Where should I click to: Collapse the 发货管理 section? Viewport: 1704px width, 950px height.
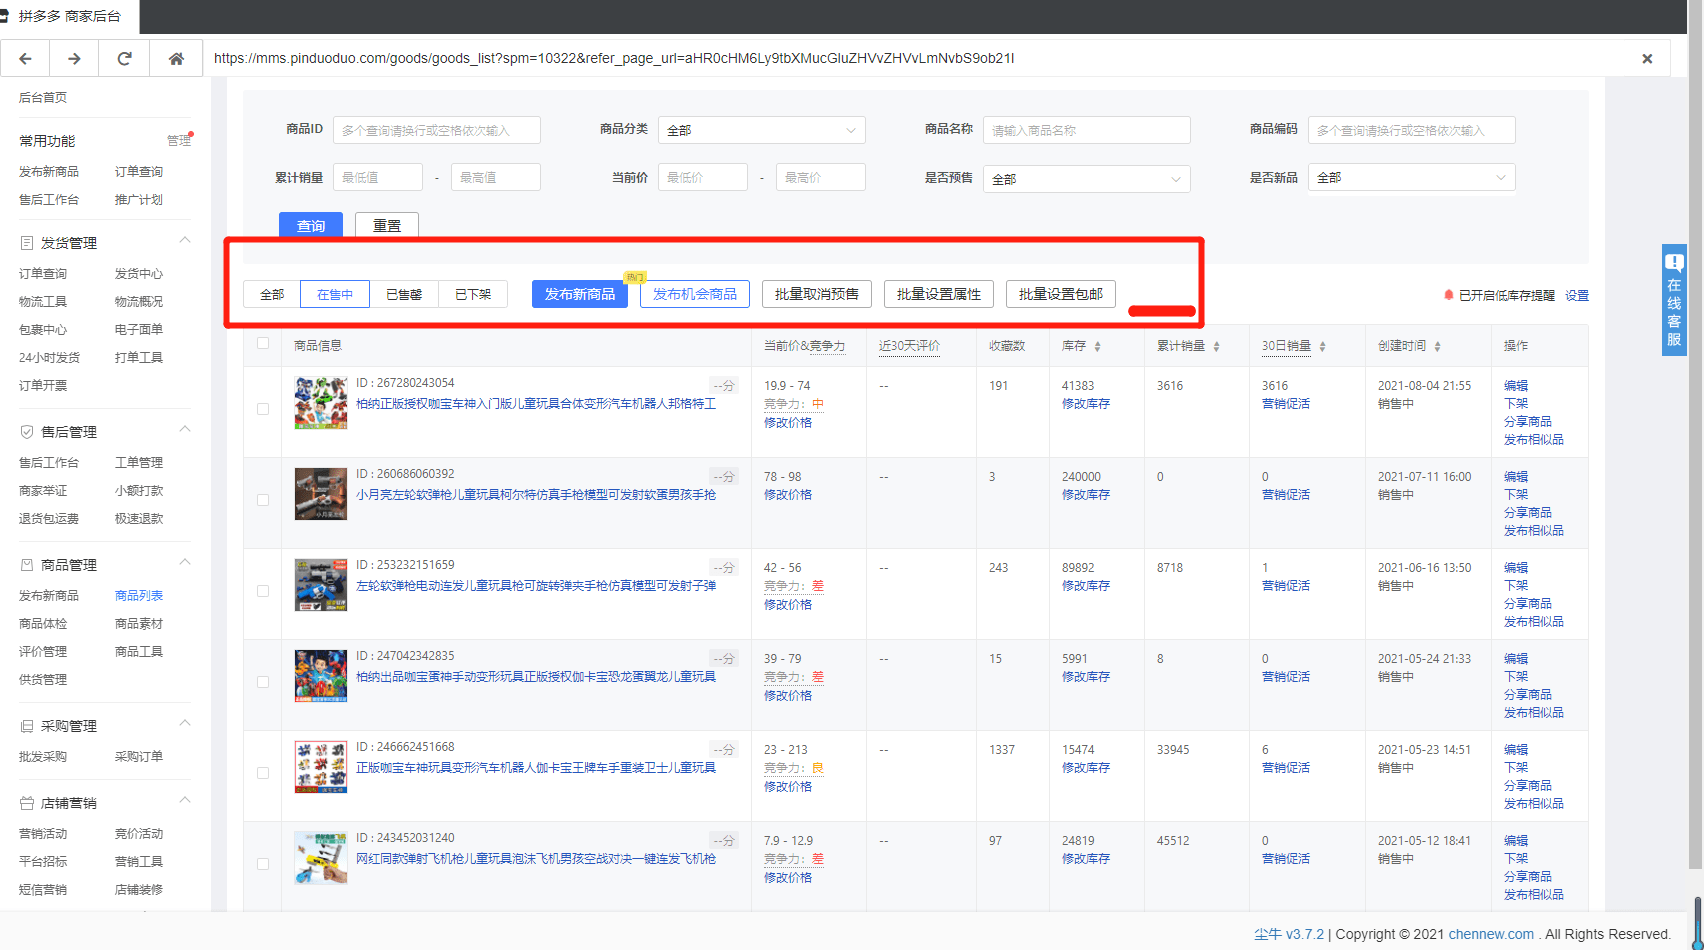185,240
